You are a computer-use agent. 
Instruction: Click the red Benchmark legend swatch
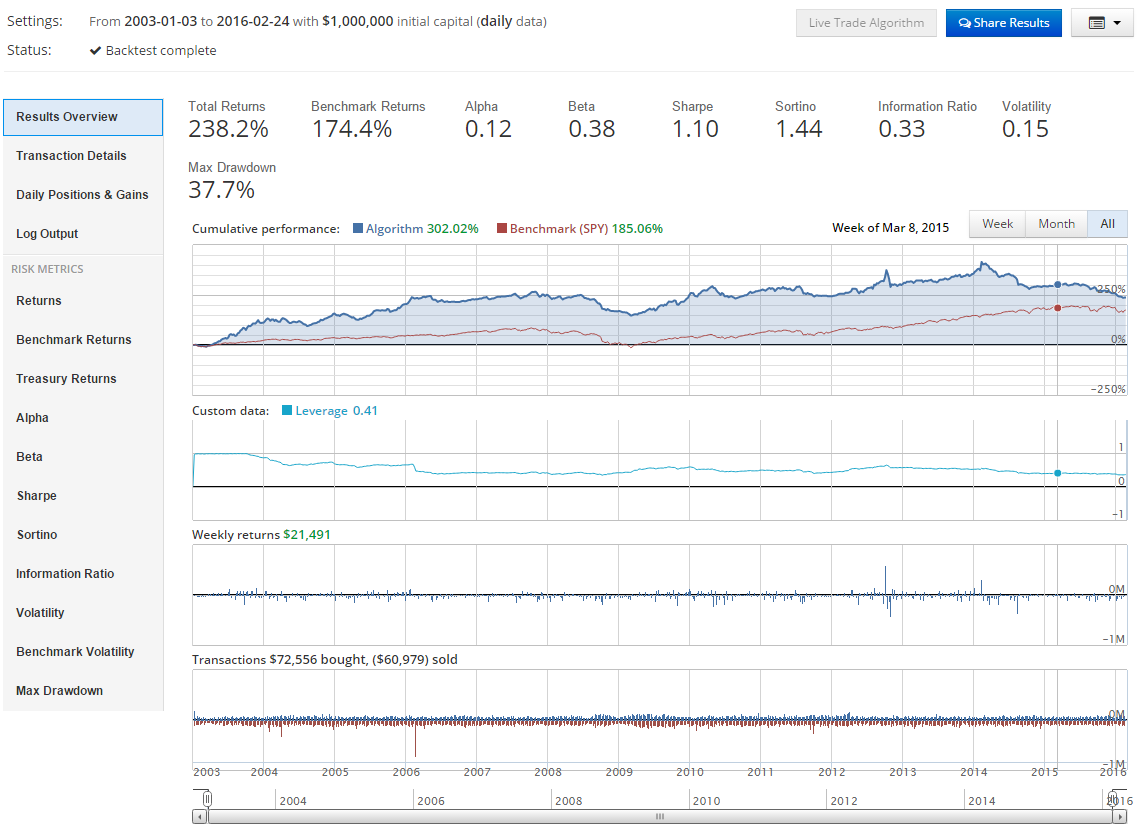point(502,229)
